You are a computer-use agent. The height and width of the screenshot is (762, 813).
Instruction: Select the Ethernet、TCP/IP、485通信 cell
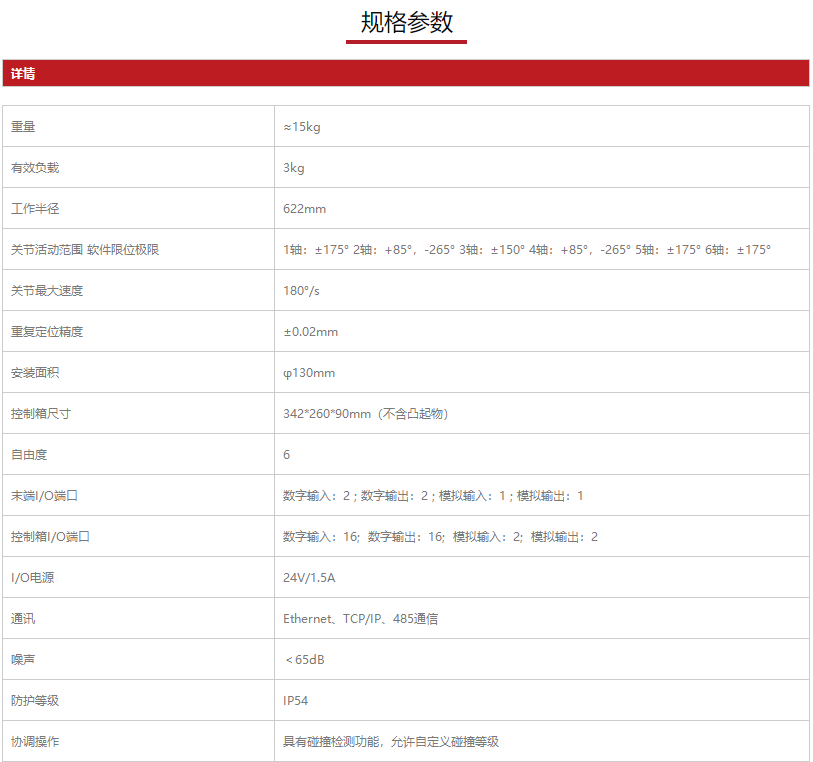pyautogui.click(x=360, y=619)
